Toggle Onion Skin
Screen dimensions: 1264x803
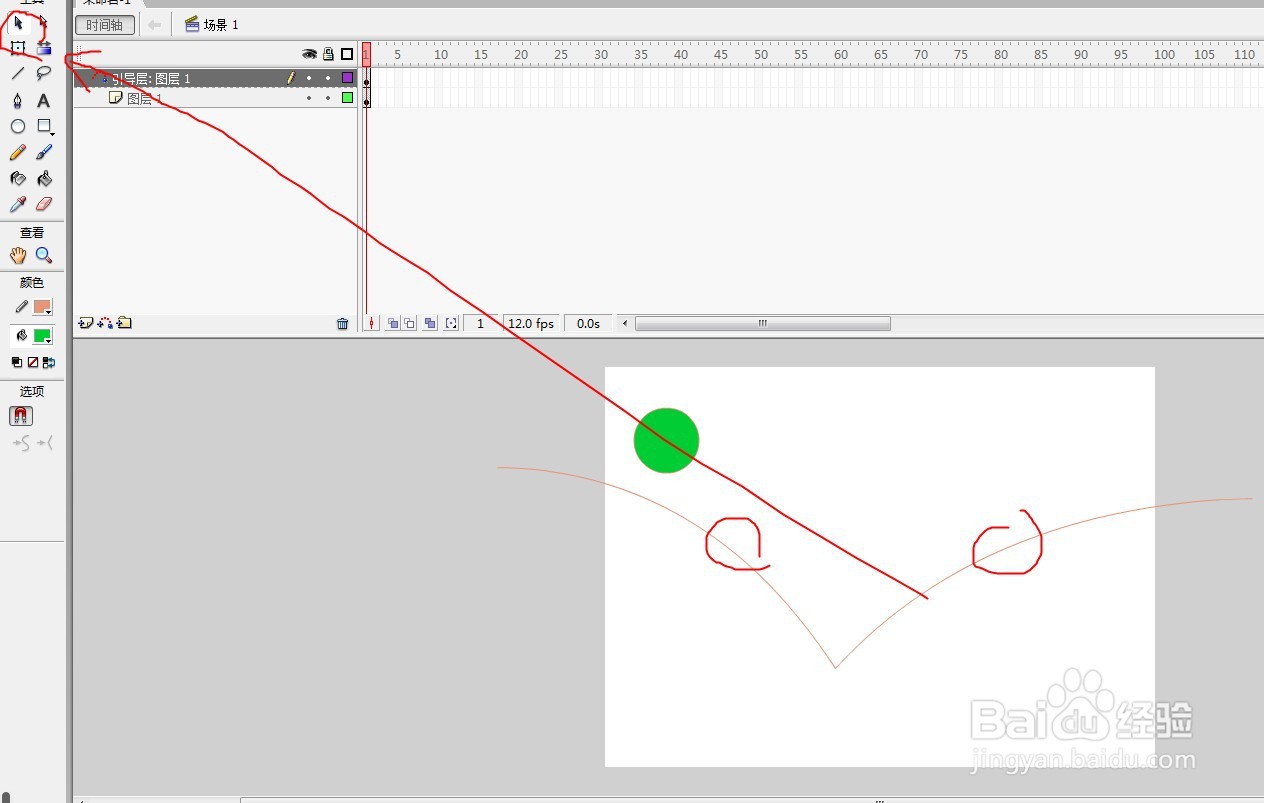(393, 323)
